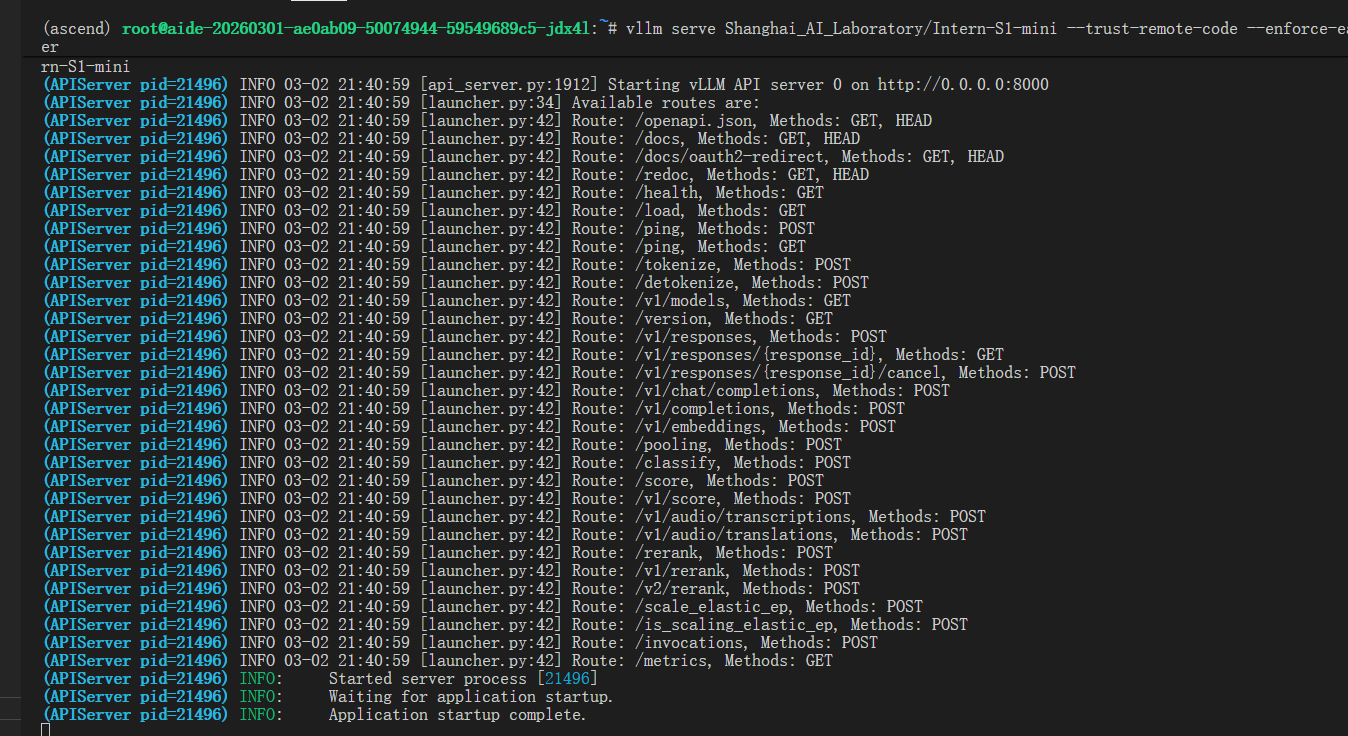Viewport: 1348px width, 736px height.
Task: Select the route /classify
Action: [x=675, y=462]
